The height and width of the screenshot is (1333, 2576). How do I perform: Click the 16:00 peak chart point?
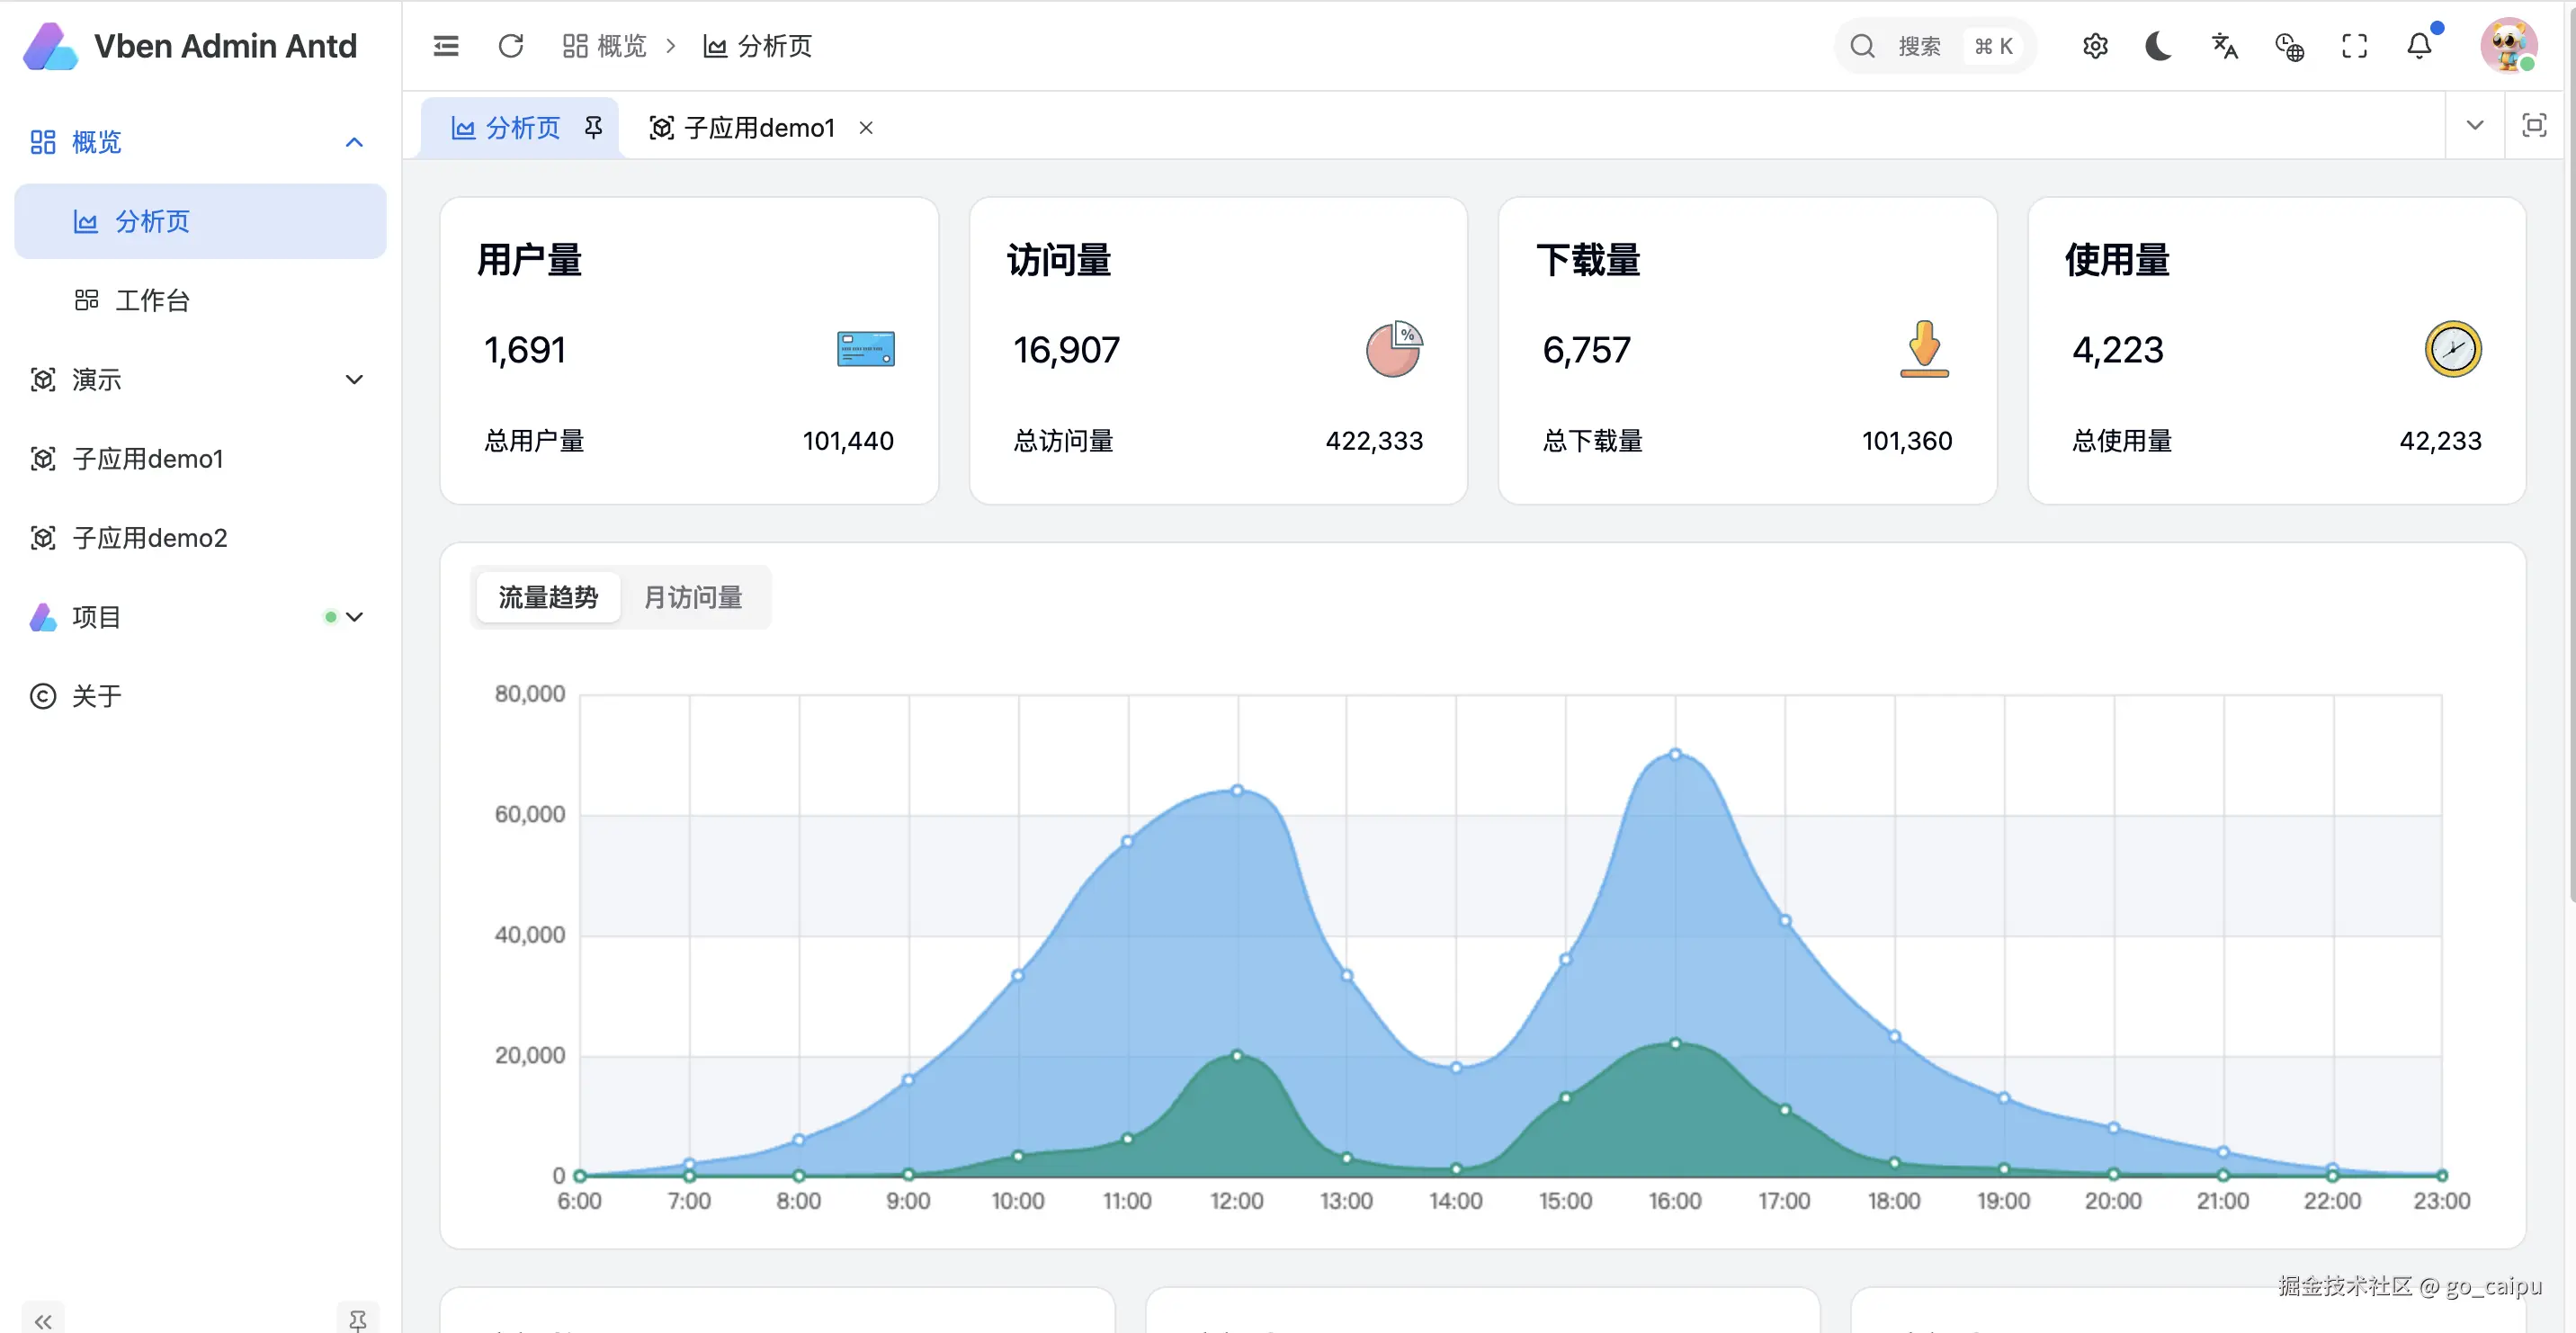click(x=1675, y=754)
